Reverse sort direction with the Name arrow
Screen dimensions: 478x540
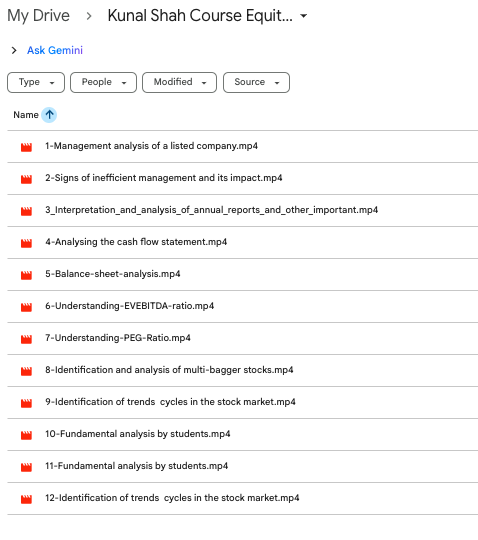(49, 115)
